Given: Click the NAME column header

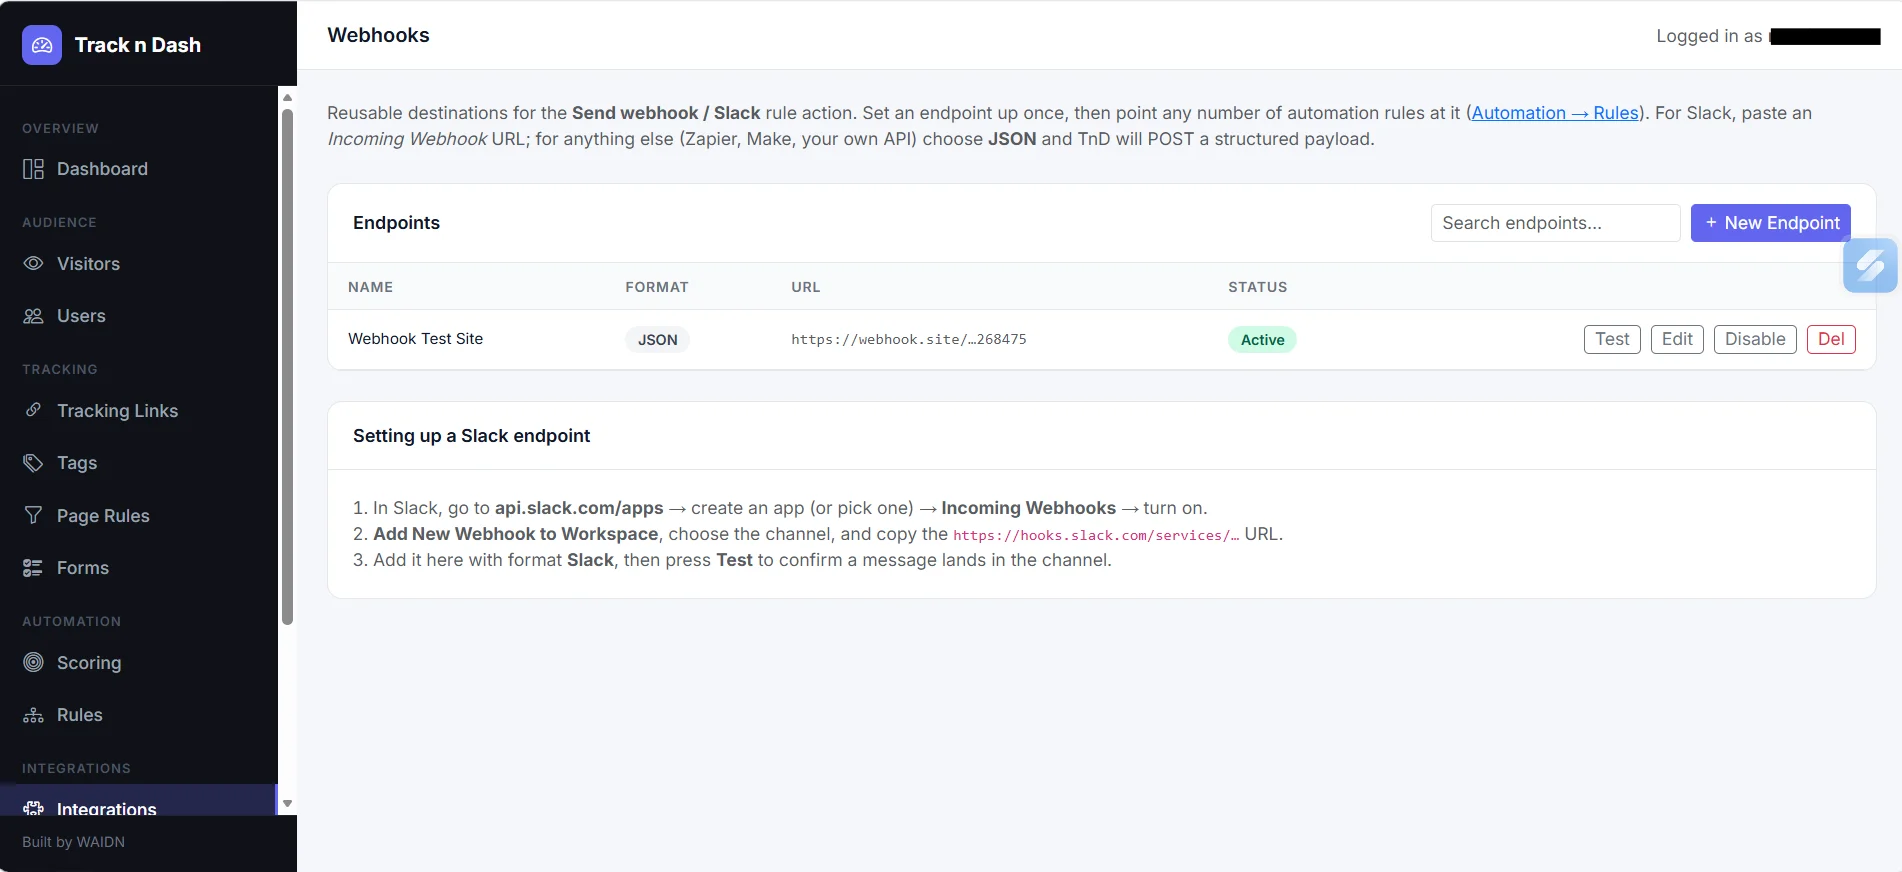Looking at the screenshot, I should click(x=370, y=287).
